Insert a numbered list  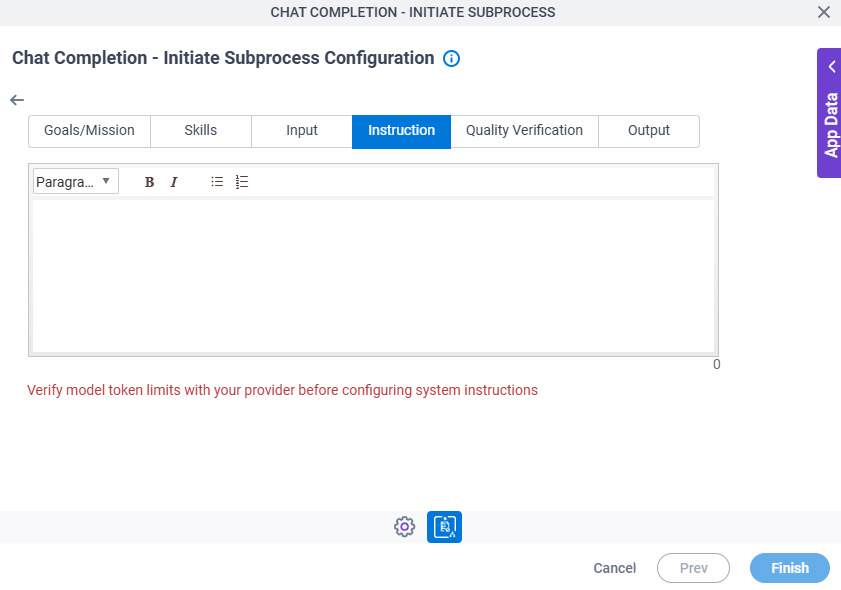click(242, 182)
